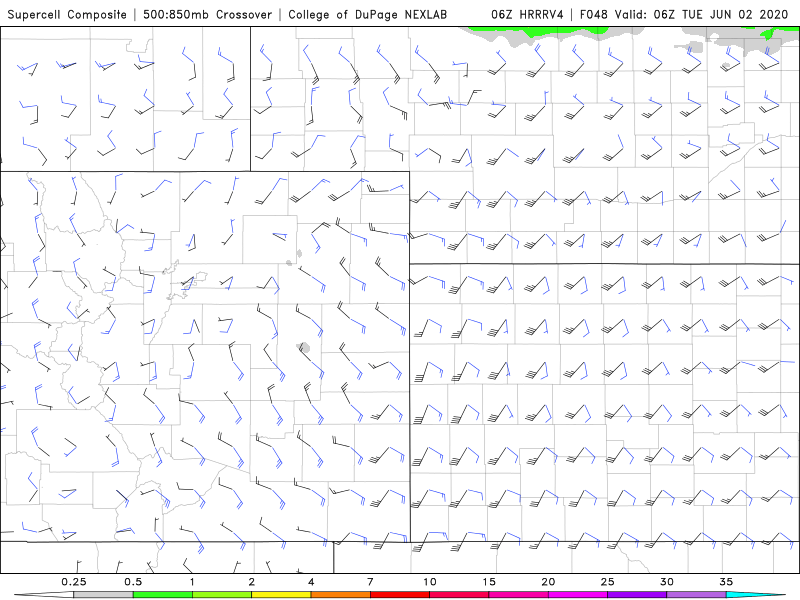Click the legend value 35
This screenshot has width=800, height=600.
727,582
